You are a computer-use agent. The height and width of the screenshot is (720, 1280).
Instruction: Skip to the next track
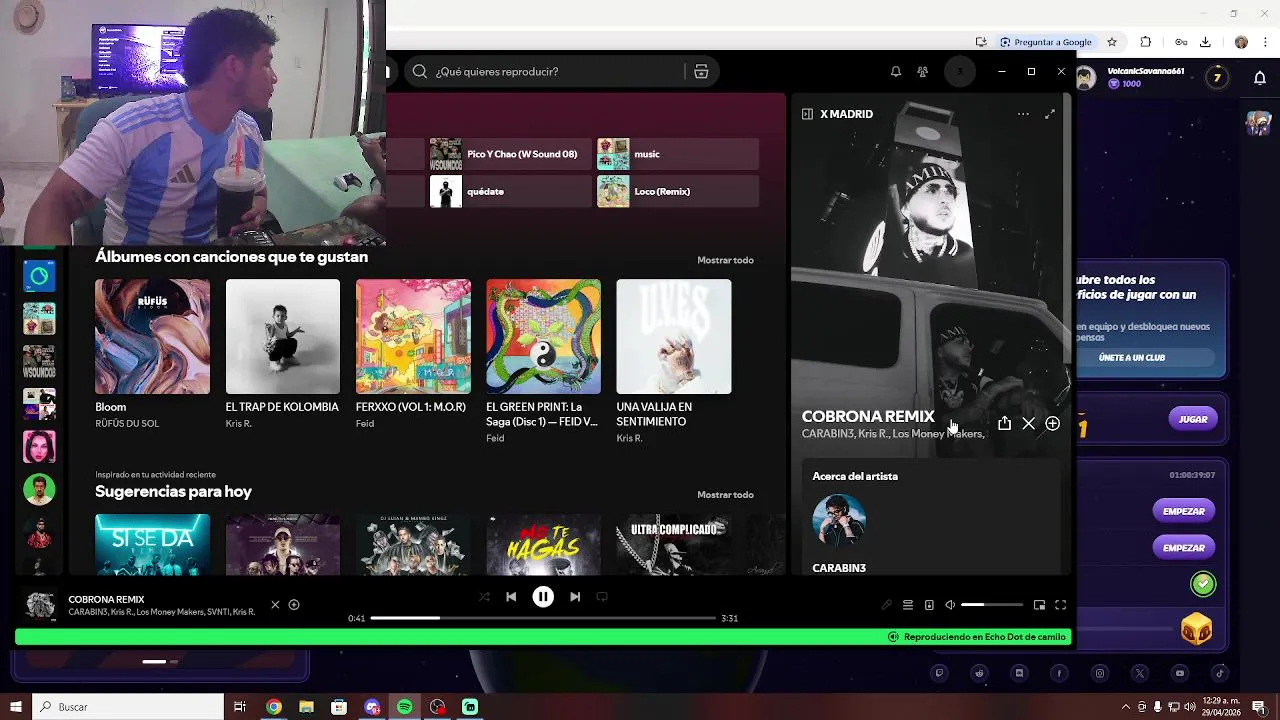(575, 597)
